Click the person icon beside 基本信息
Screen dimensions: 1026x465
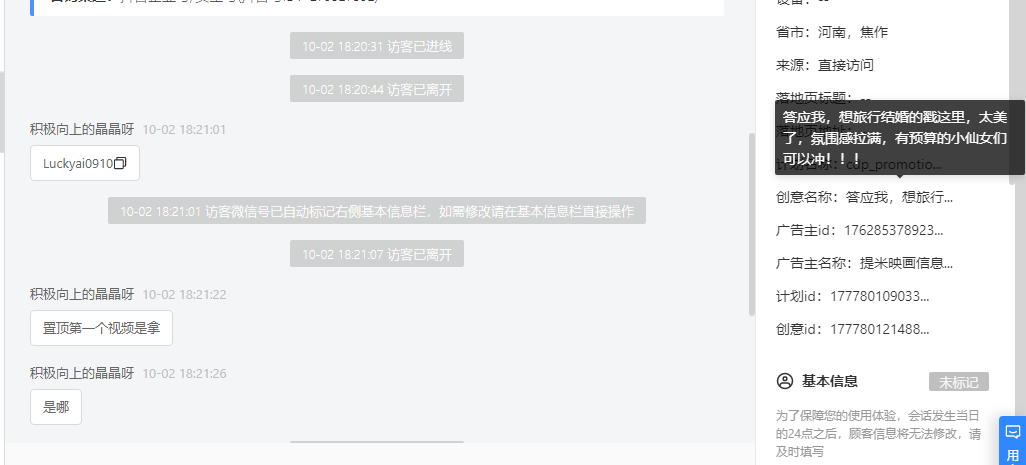[785, 381]
